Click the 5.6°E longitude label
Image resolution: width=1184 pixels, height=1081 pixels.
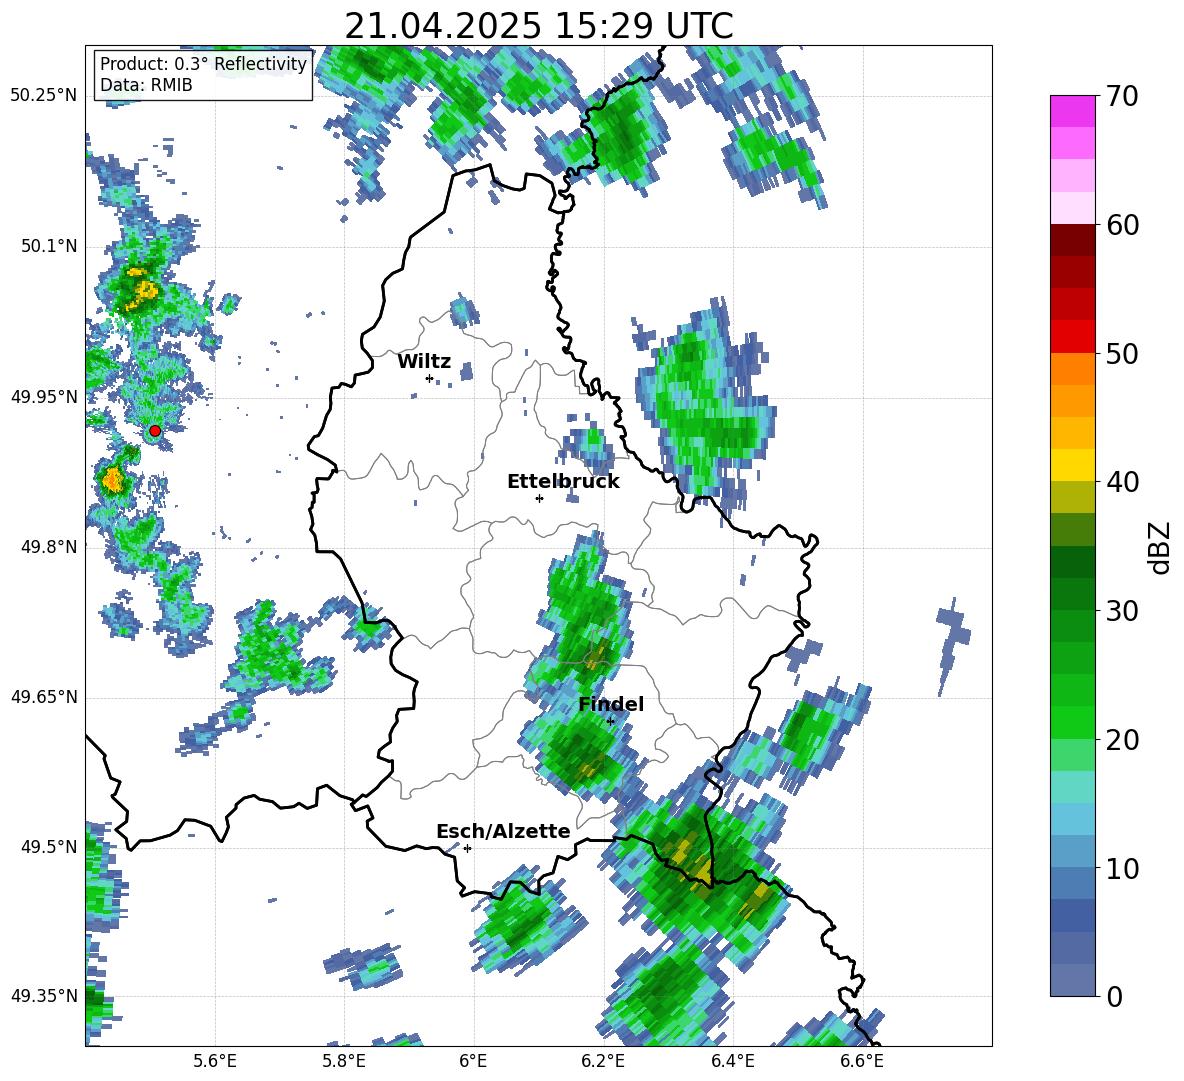pyautogui.click(x=215, y=1061)
